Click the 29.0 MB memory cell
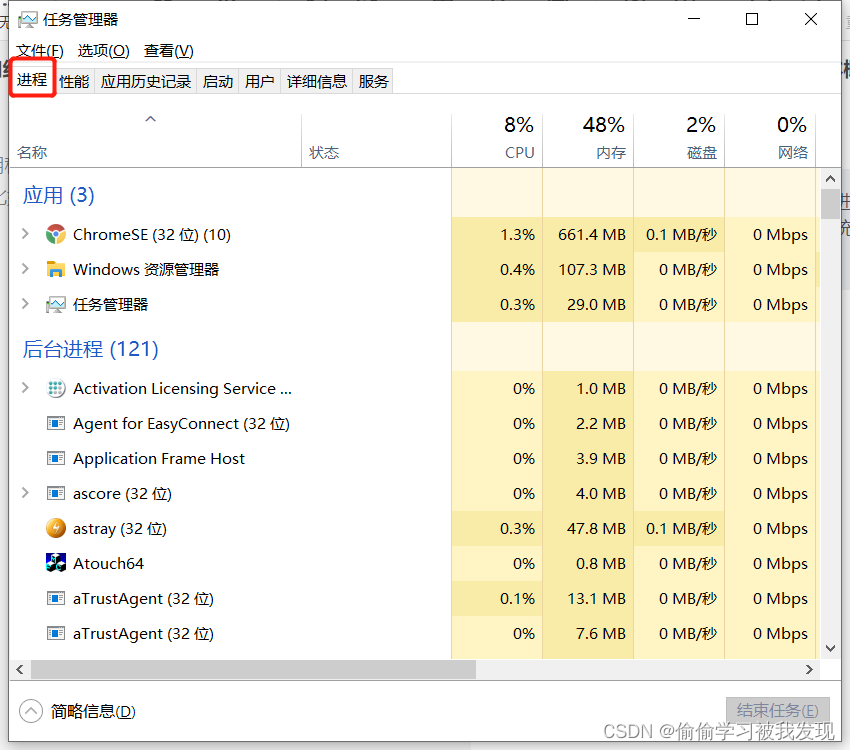 pyautogui.click(x=588, y=305)
